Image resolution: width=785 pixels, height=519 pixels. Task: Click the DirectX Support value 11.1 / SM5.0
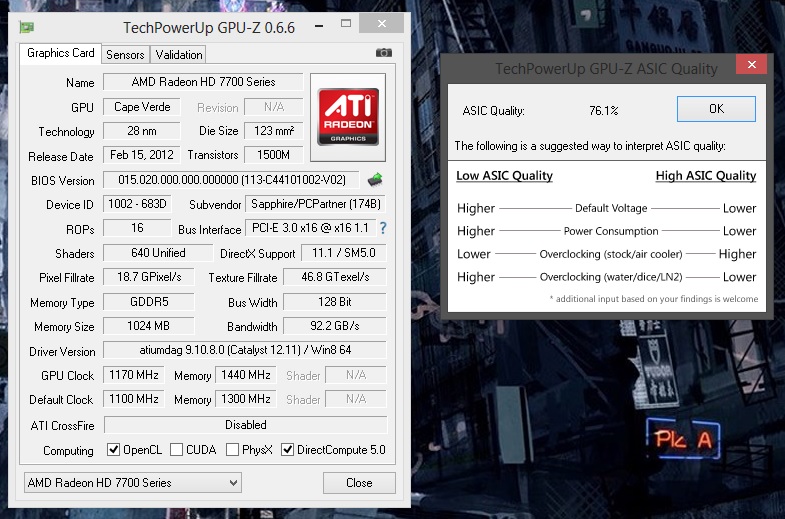click(x=343, y=253)
